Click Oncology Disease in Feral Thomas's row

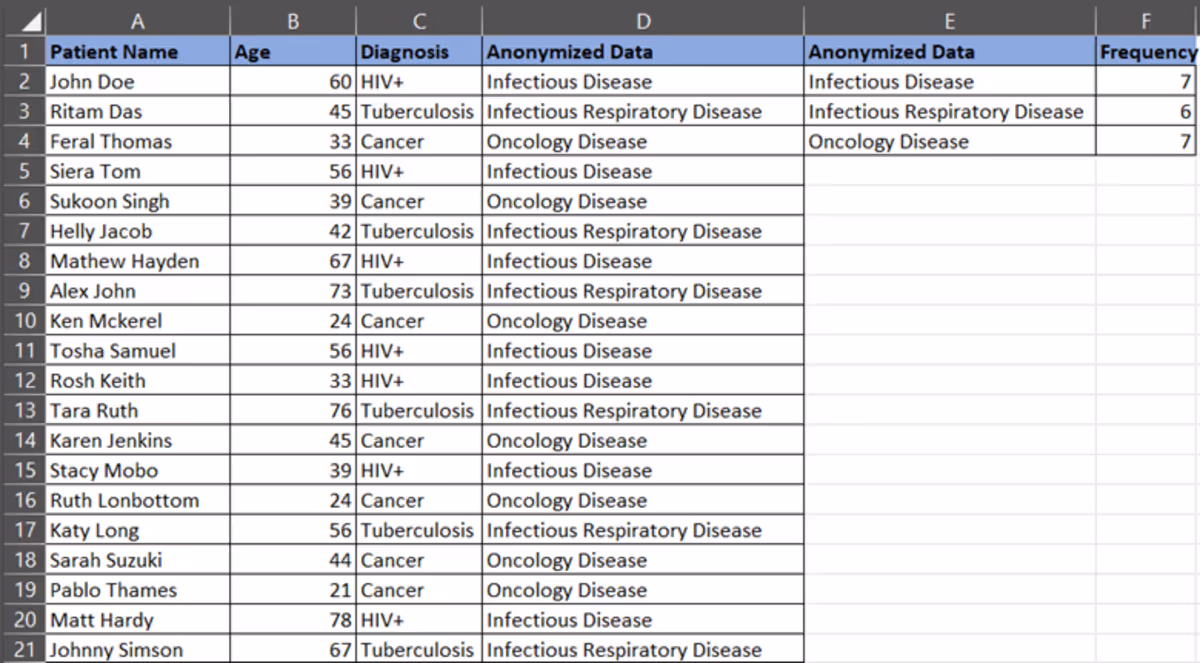point(643,142)
